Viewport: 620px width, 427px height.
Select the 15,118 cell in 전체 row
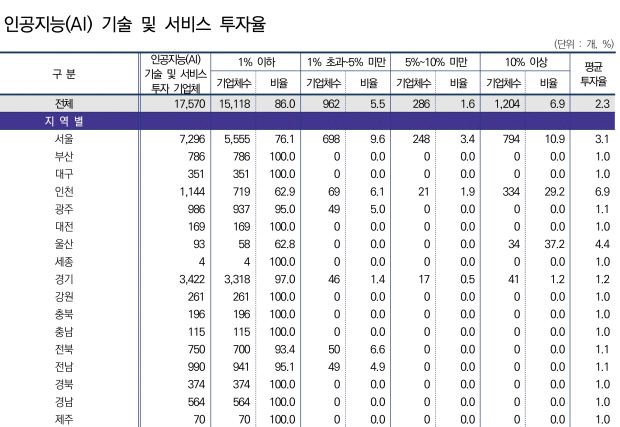(x=232, y=103)
